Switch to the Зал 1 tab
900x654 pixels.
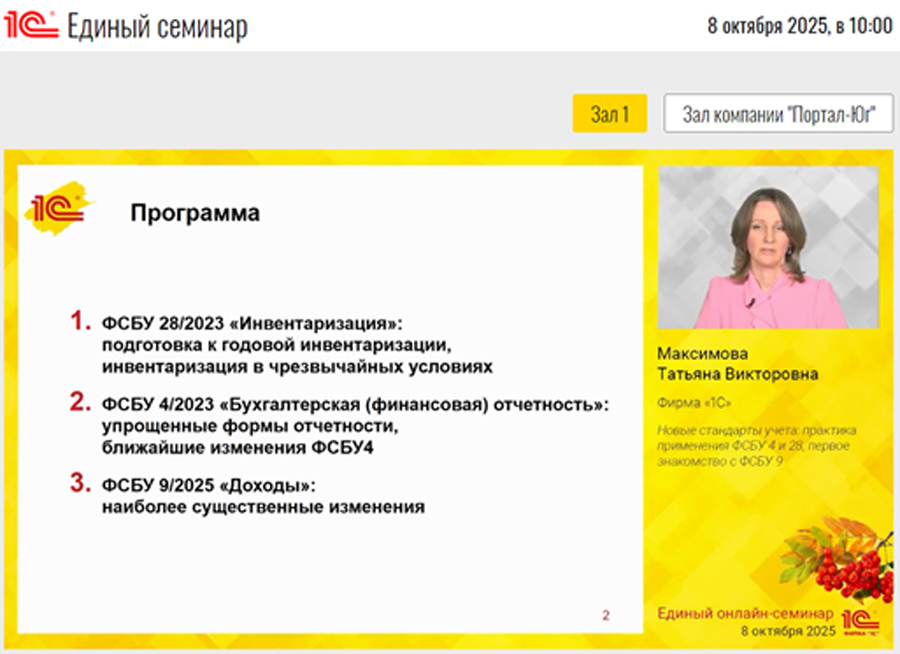609,114
